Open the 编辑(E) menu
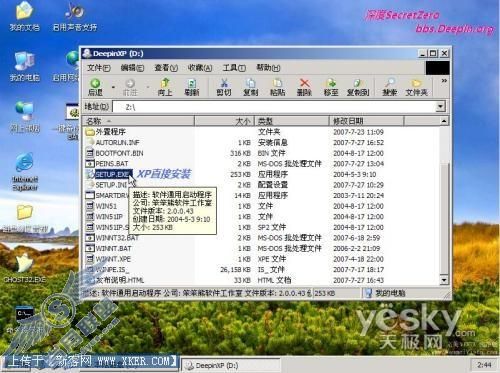The height and width of the screenshot is (373, 500). pos(132,68)
